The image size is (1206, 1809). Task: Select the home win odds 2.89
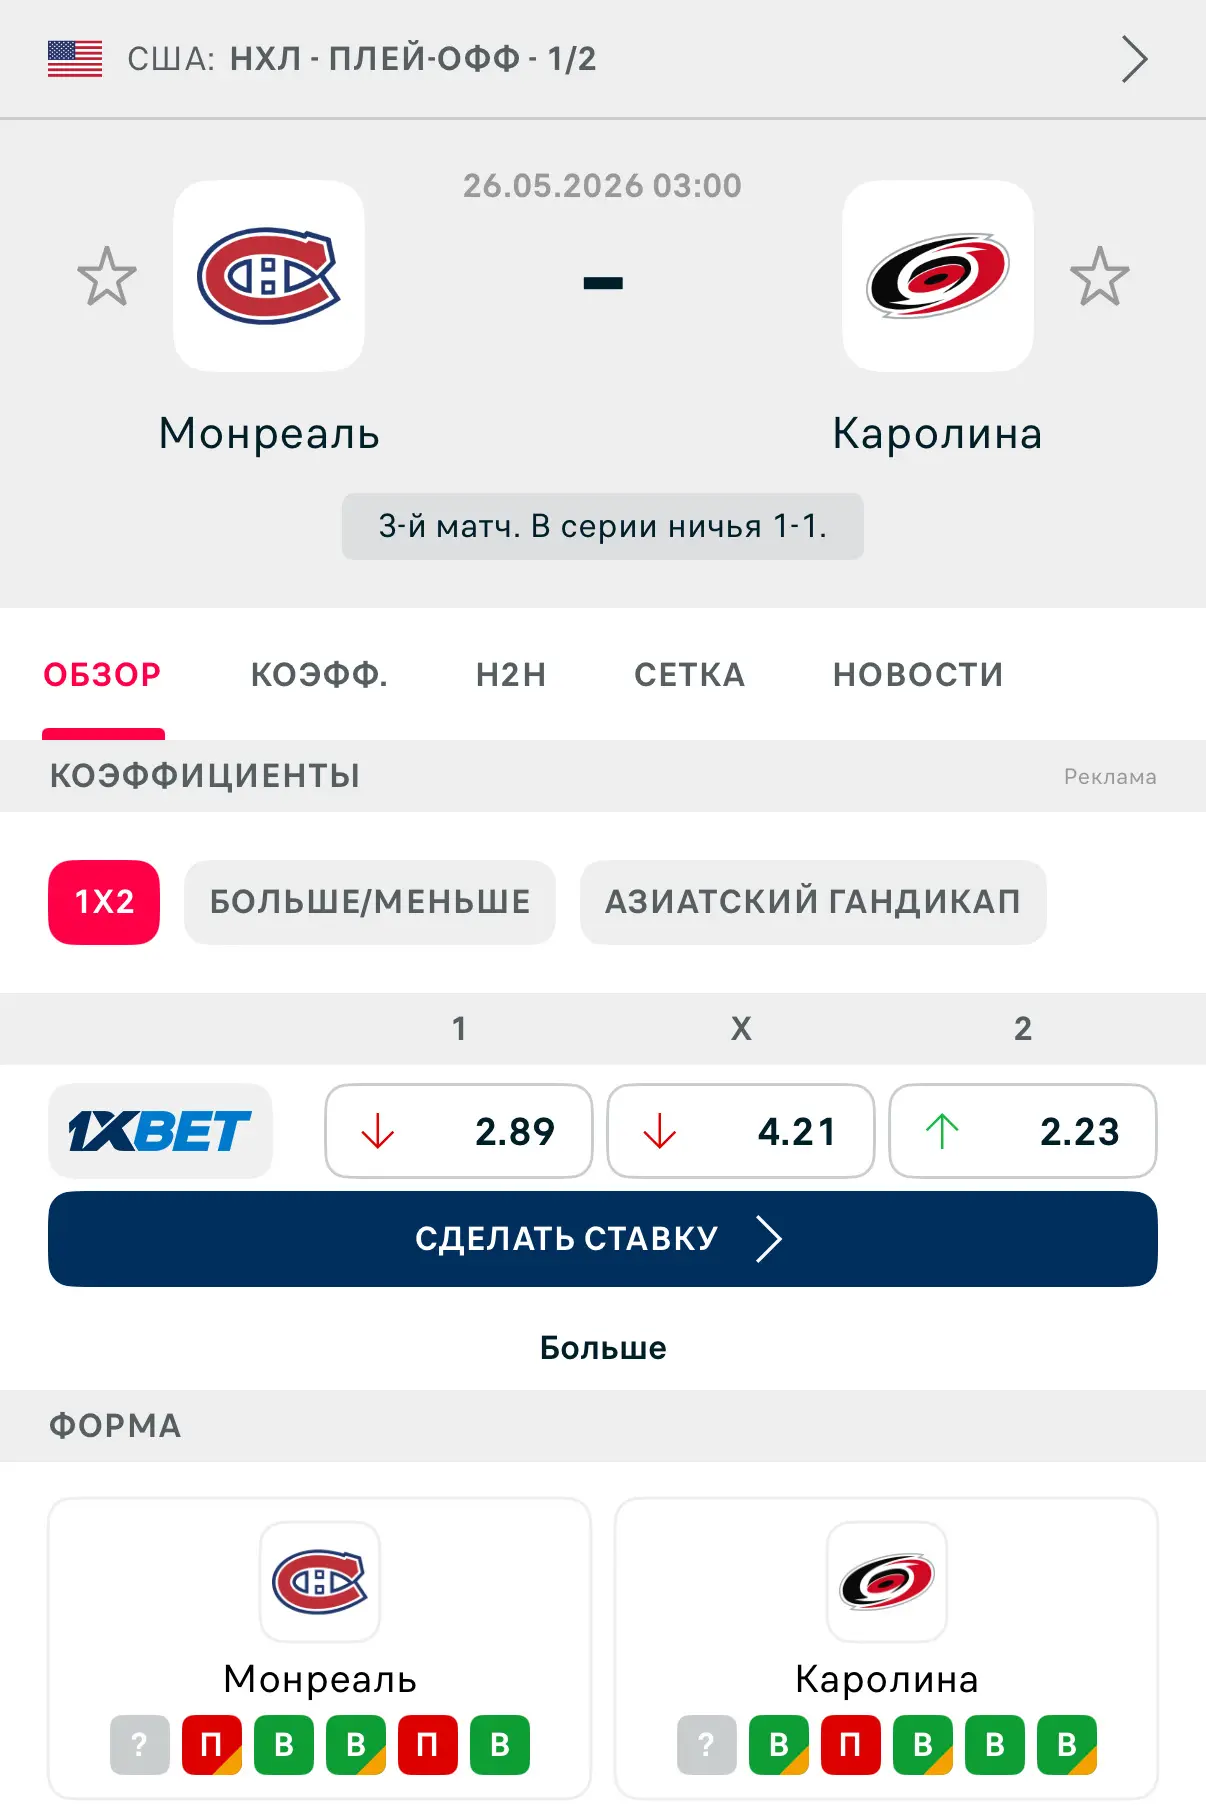tap(459, 1131)
